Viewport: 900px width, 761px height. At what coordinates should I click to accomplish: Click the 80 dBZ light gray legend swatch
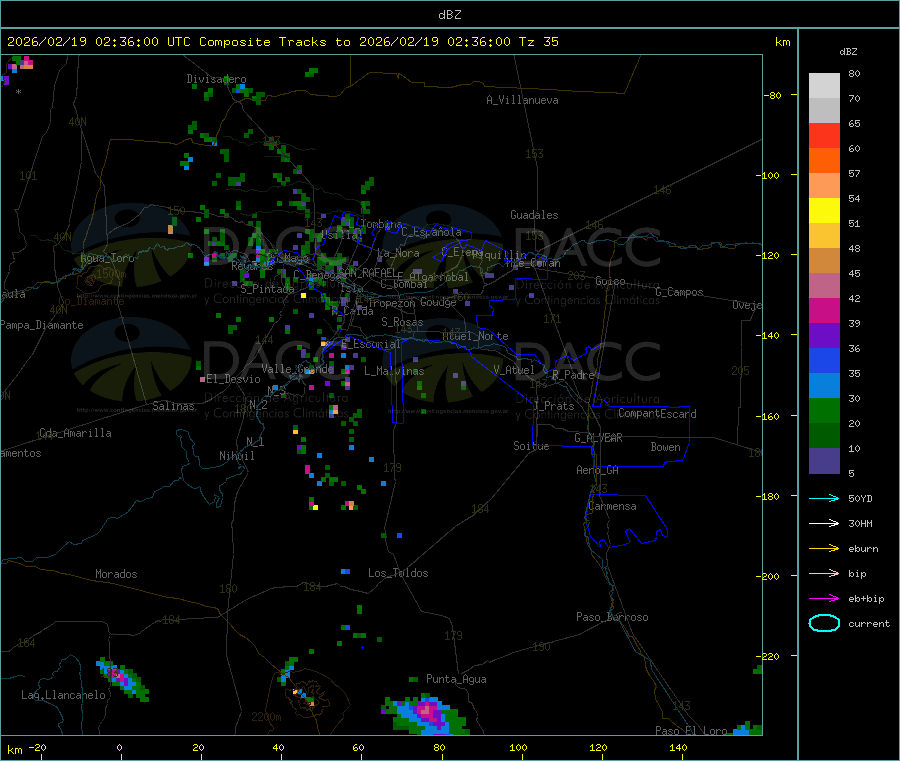pyautogui.click(x=824, y=85)
